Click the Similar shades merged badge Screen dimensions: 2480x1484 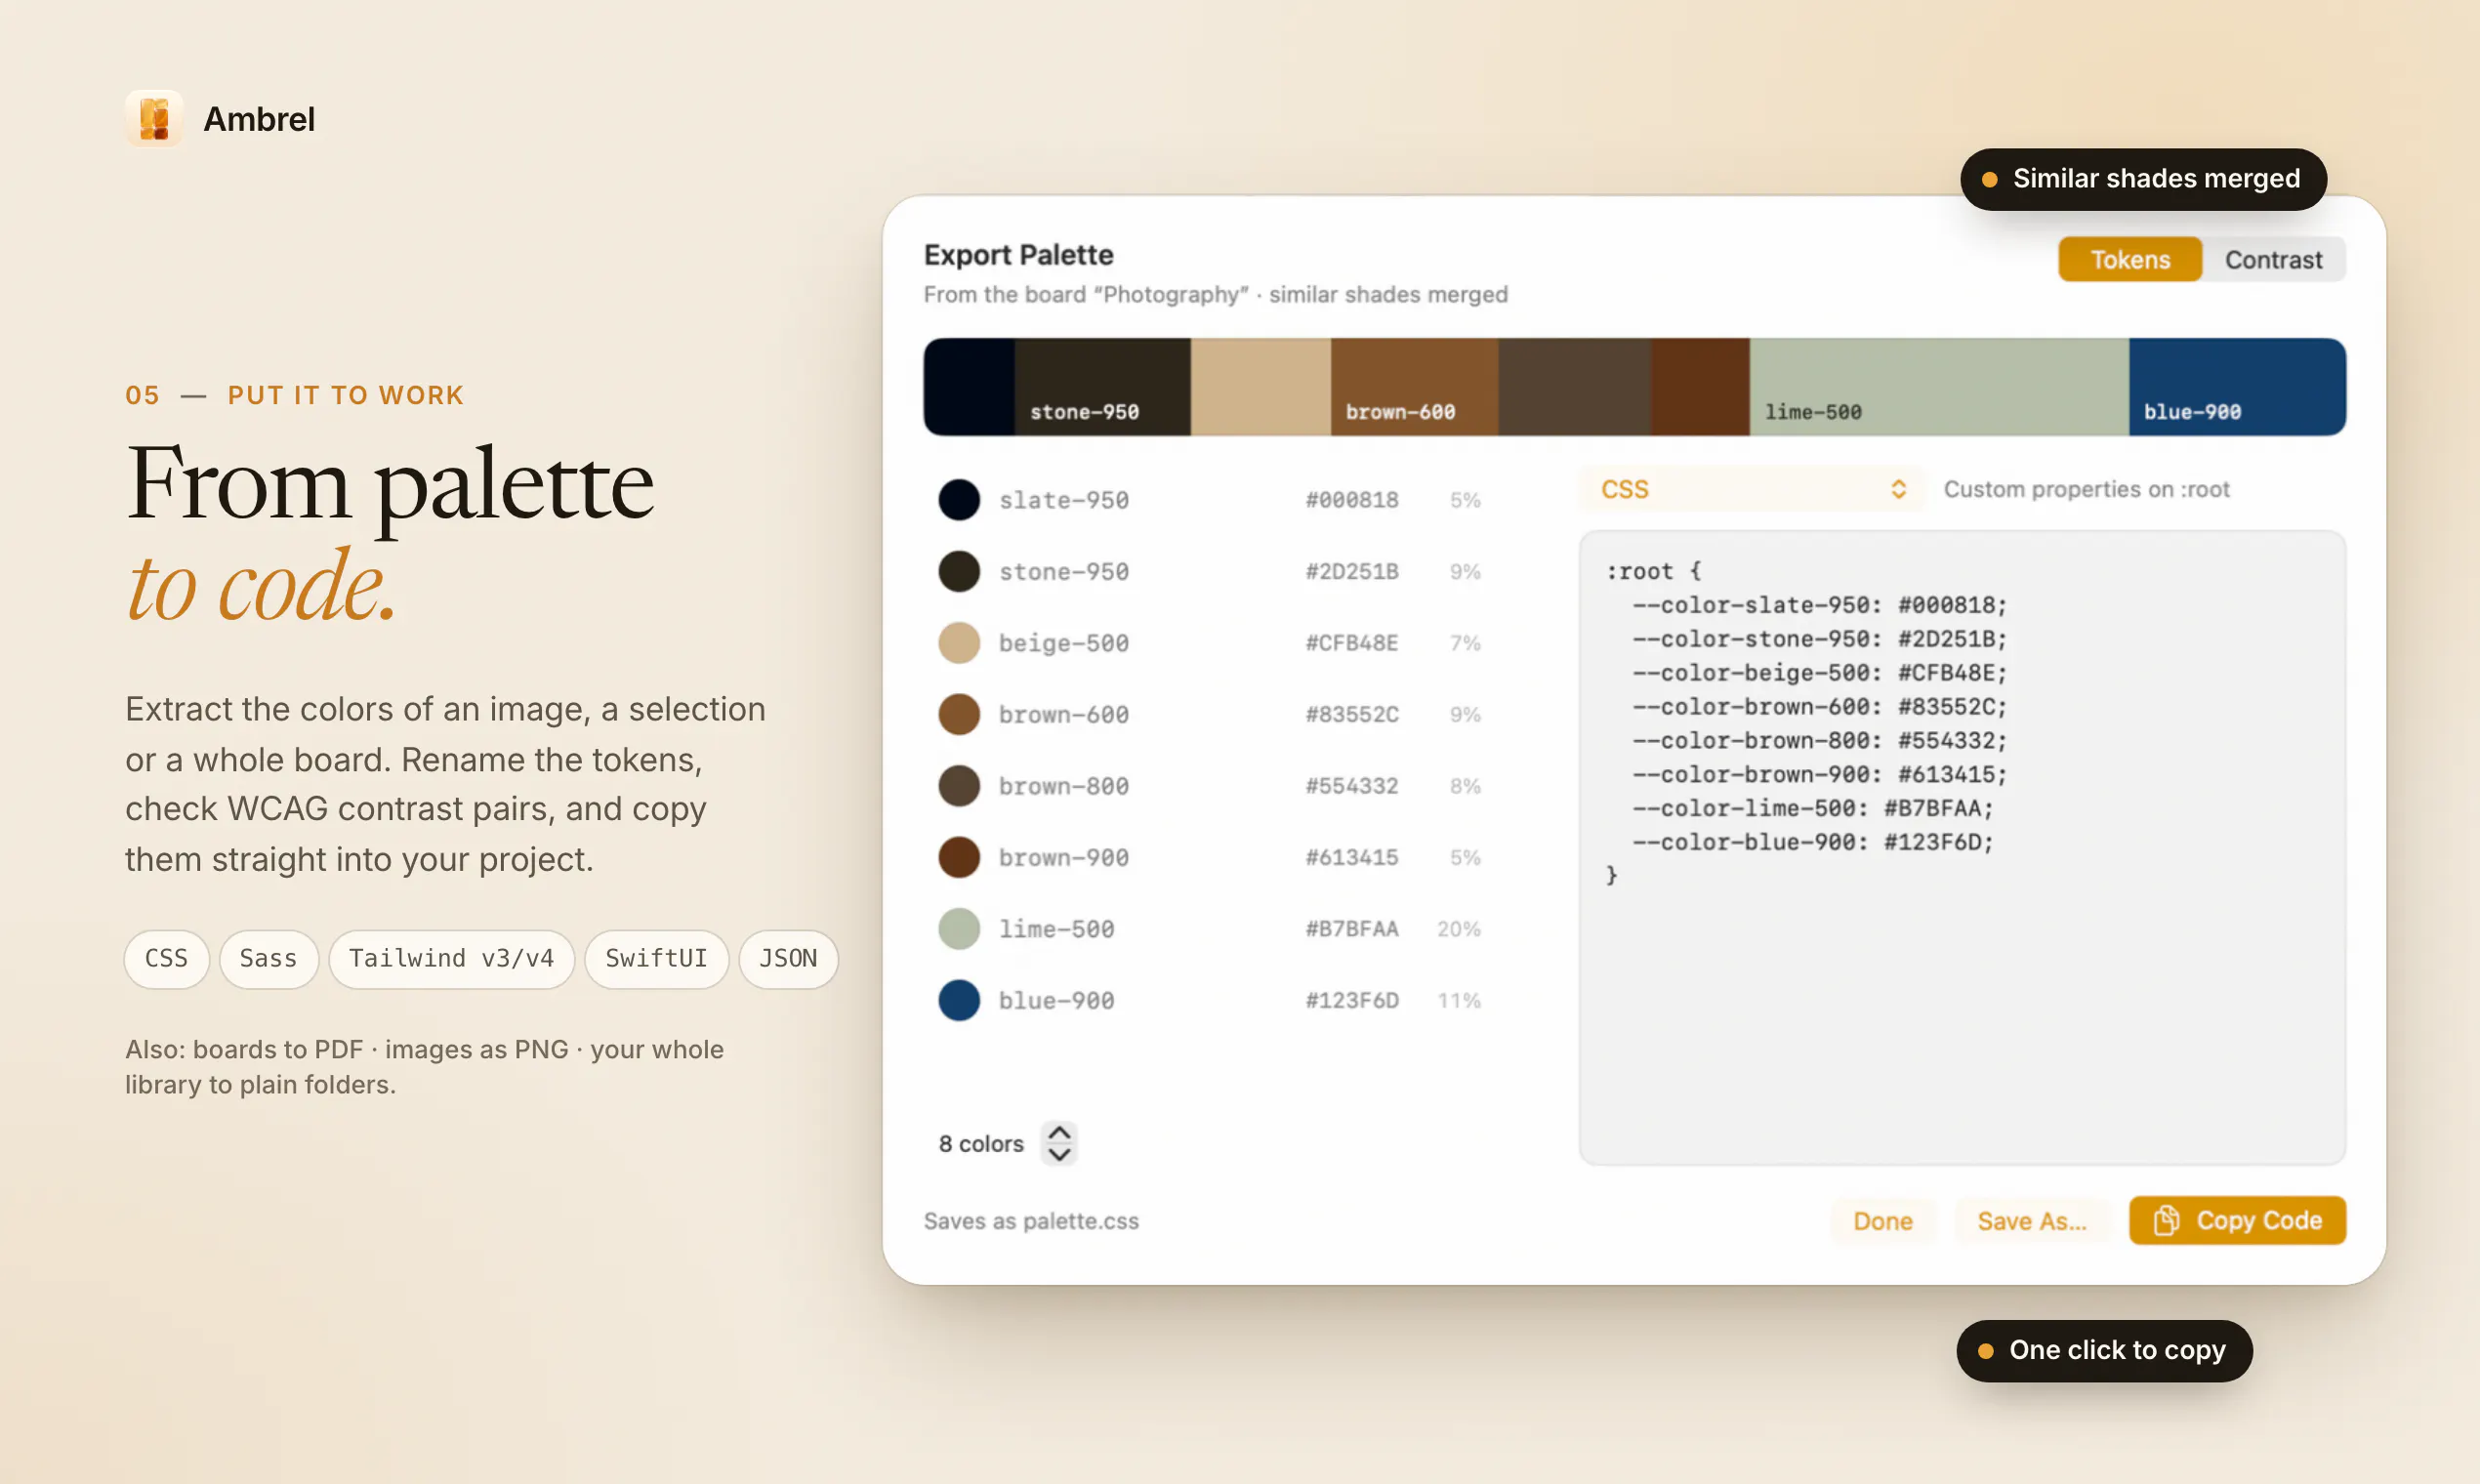(2142, 179)
